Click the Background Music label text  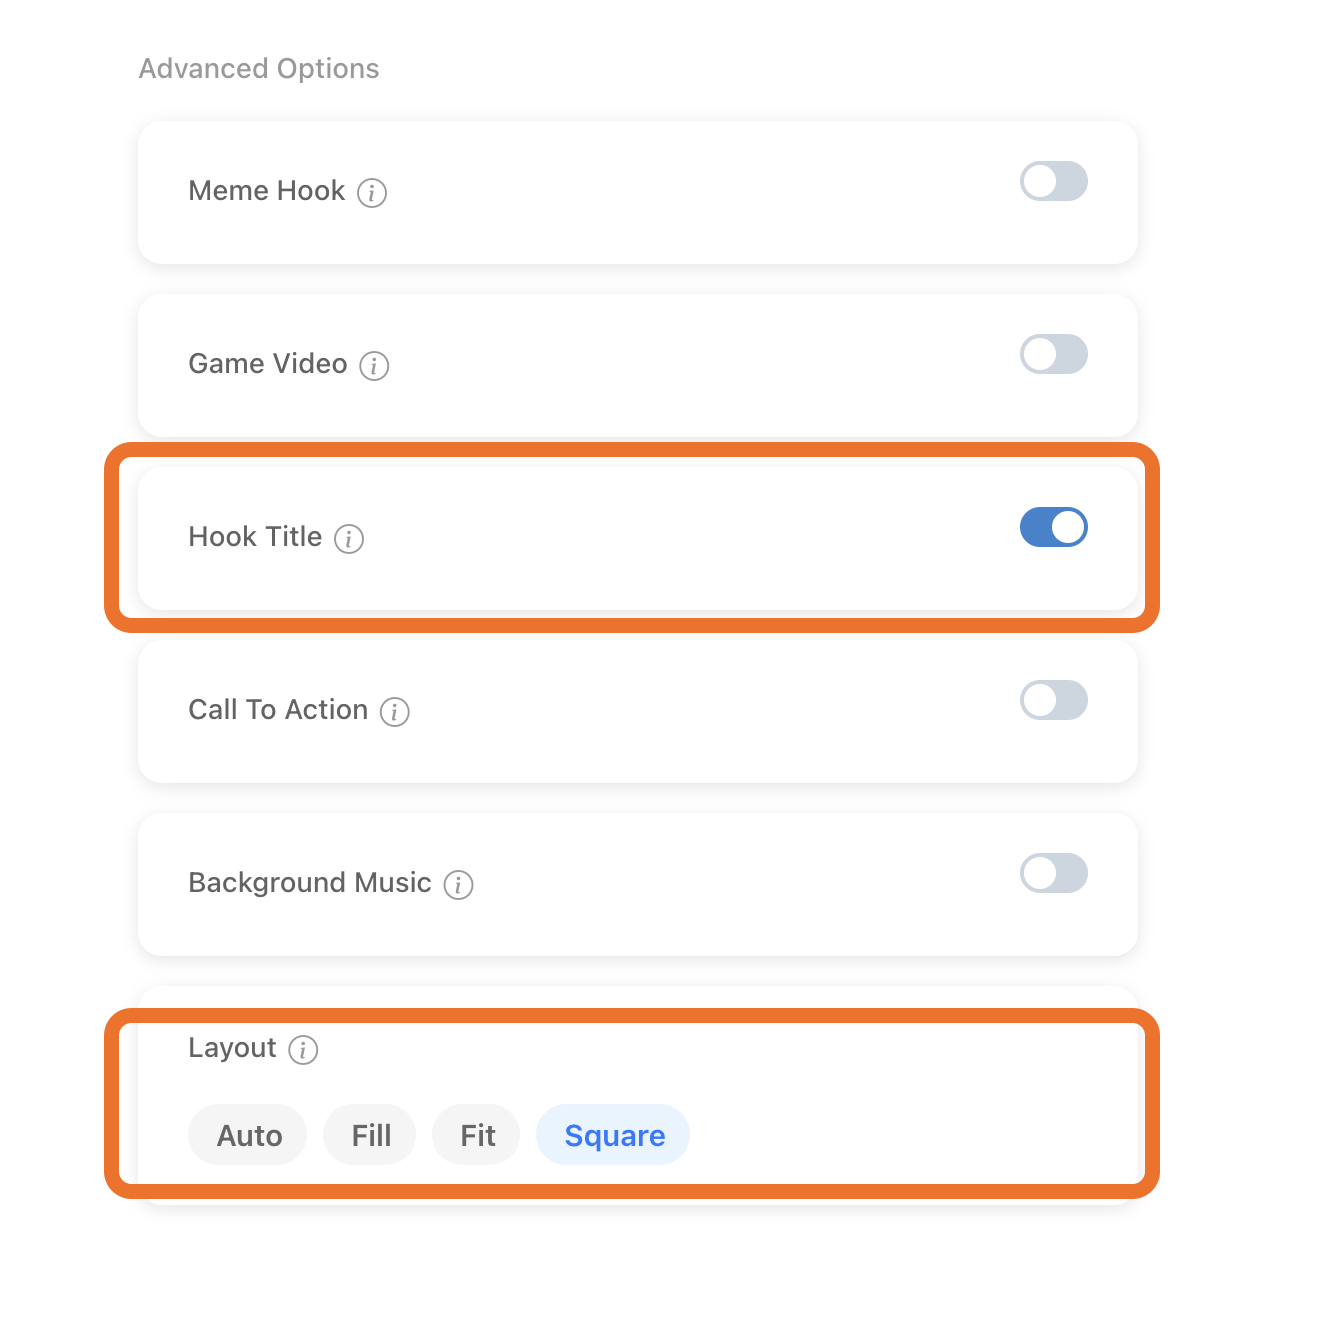(x=309, y=882)
